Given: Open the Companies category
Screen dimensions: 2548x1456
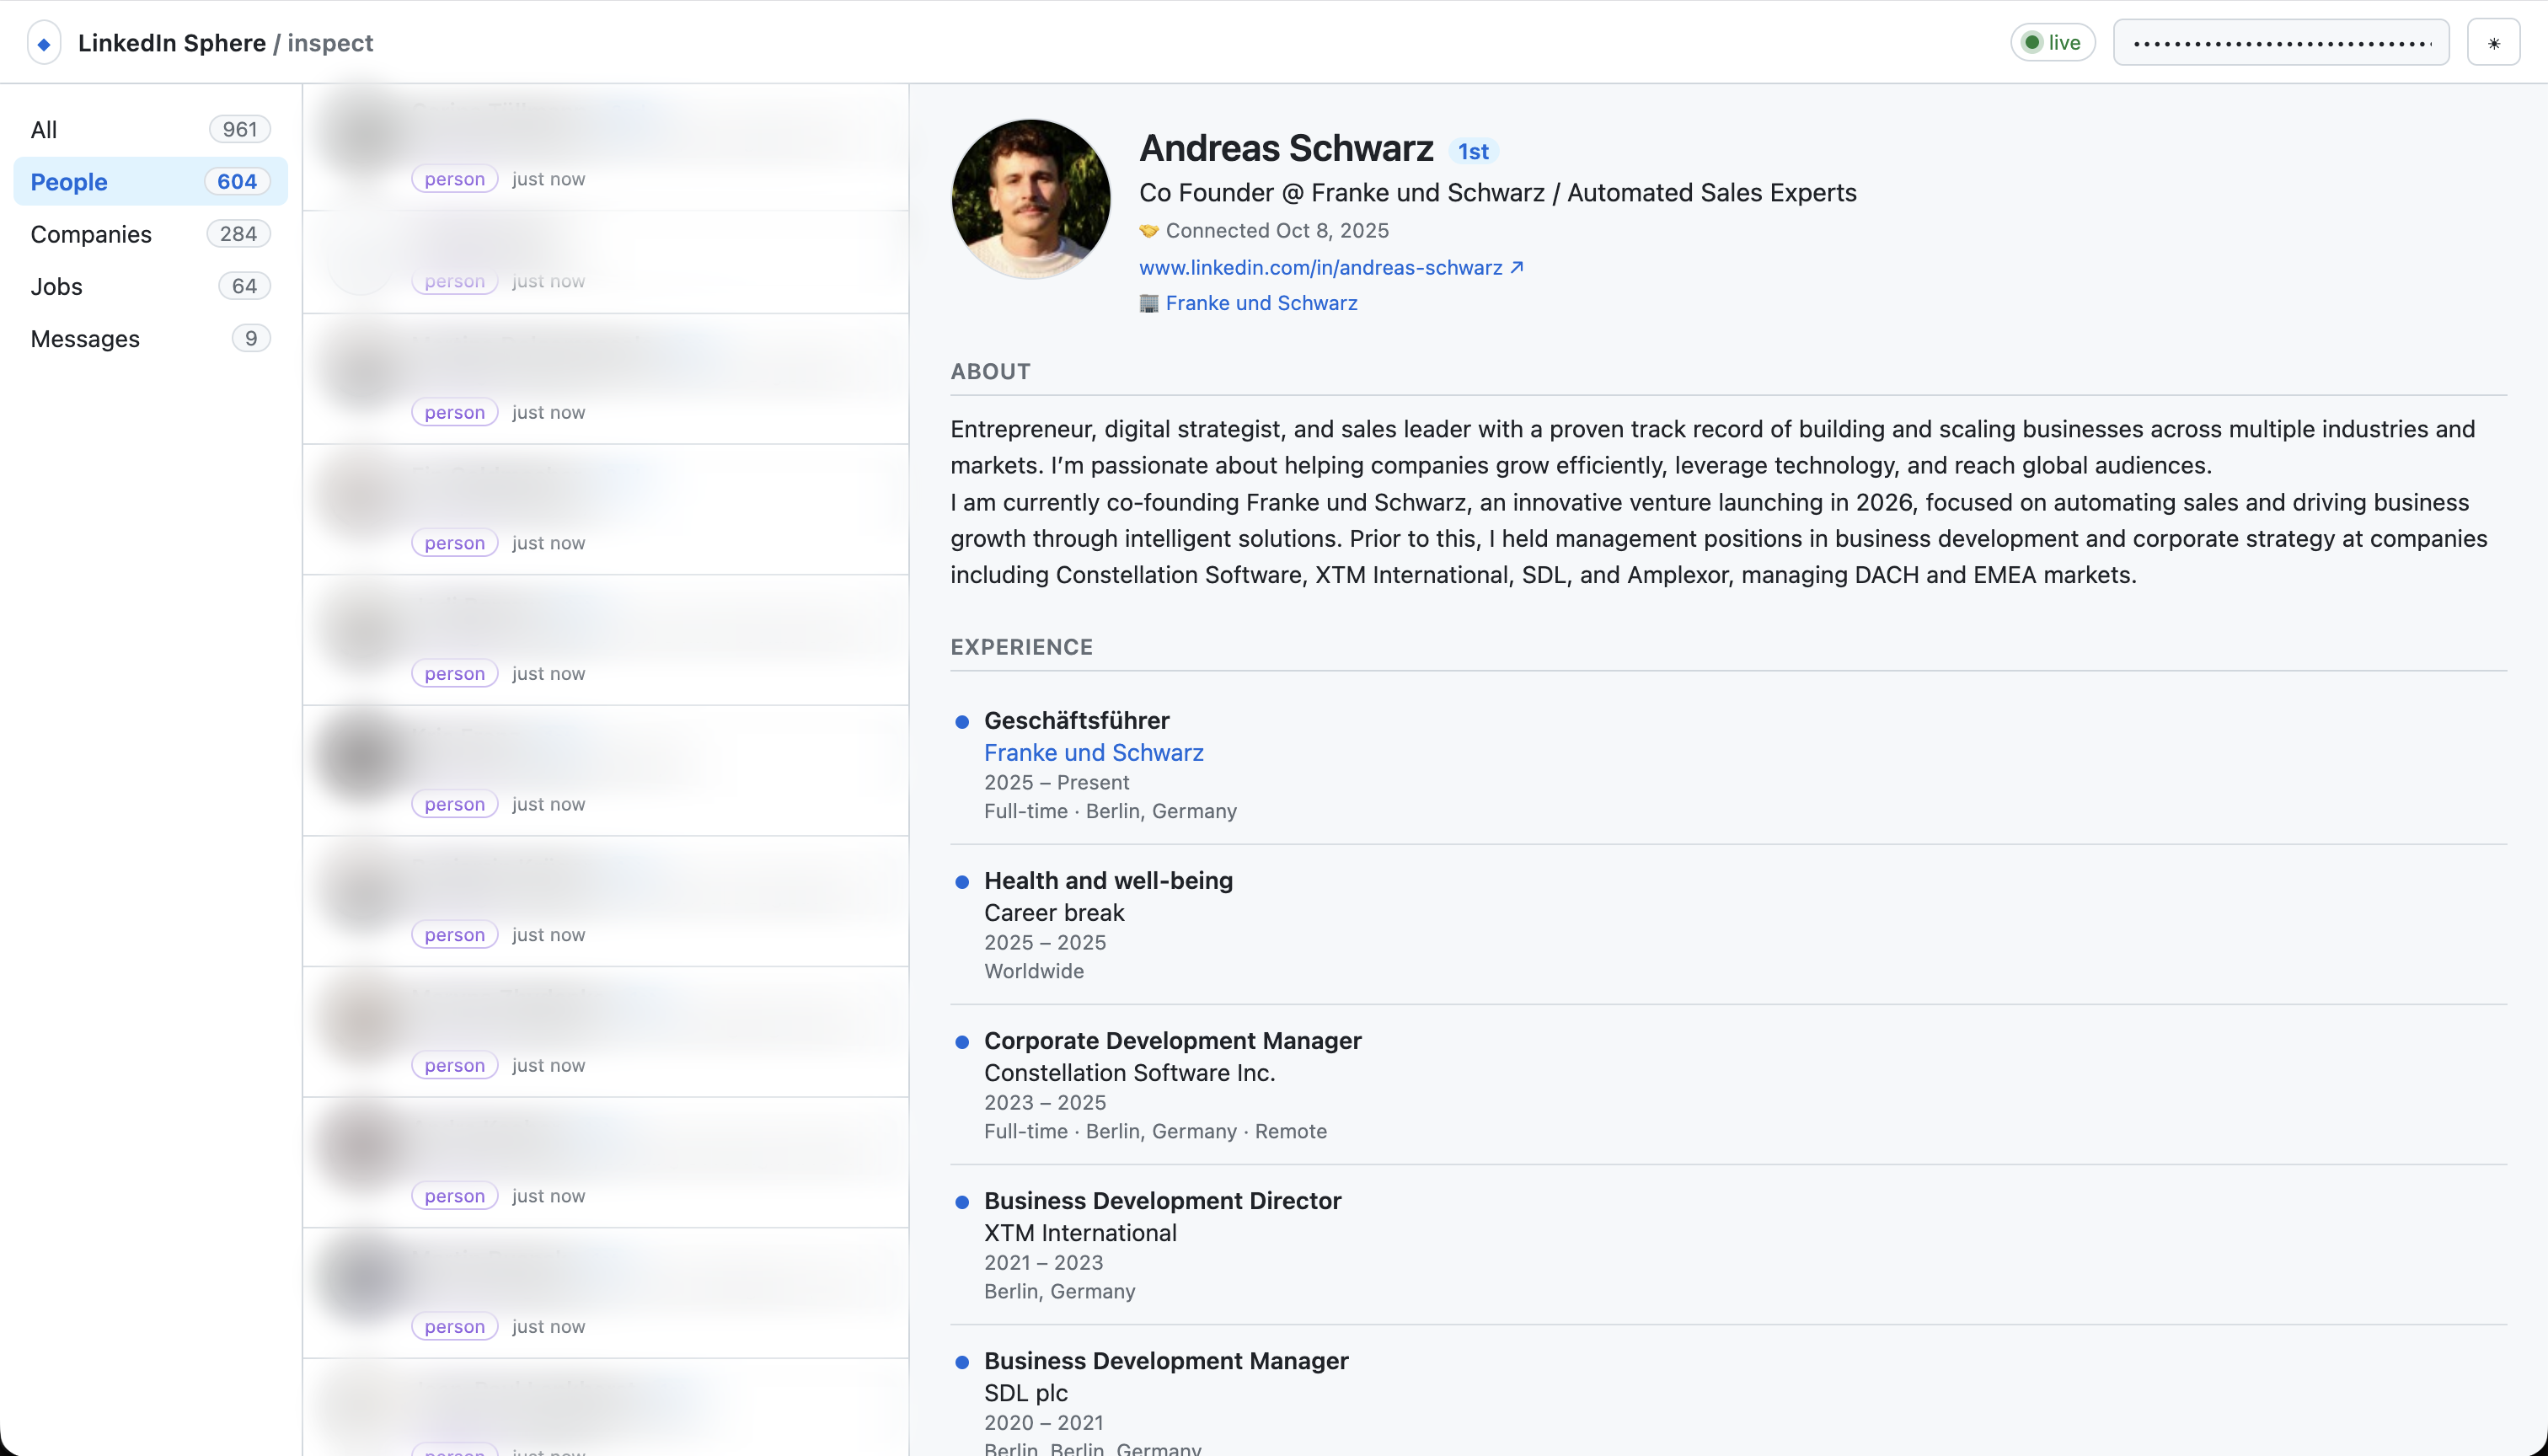Looking at the screenshot, I should pyautogui.click(x=150, y=234).
